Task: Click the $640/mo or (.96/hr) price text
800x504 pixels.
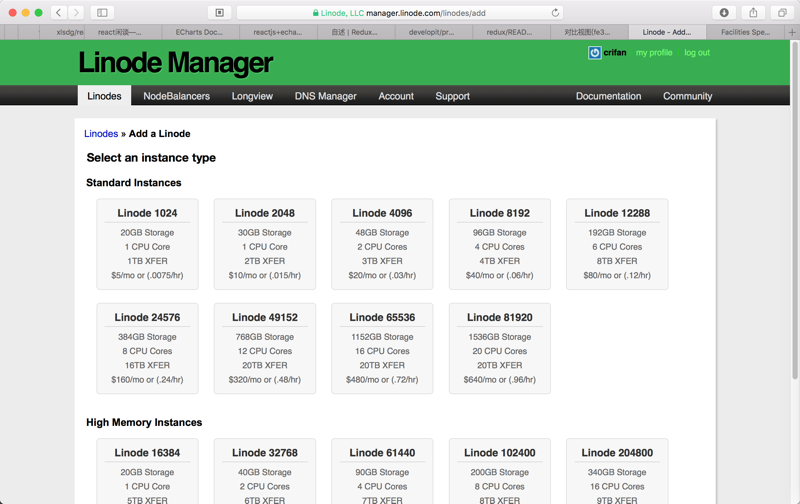Action: pyautogui.click(x=500, y=380)
